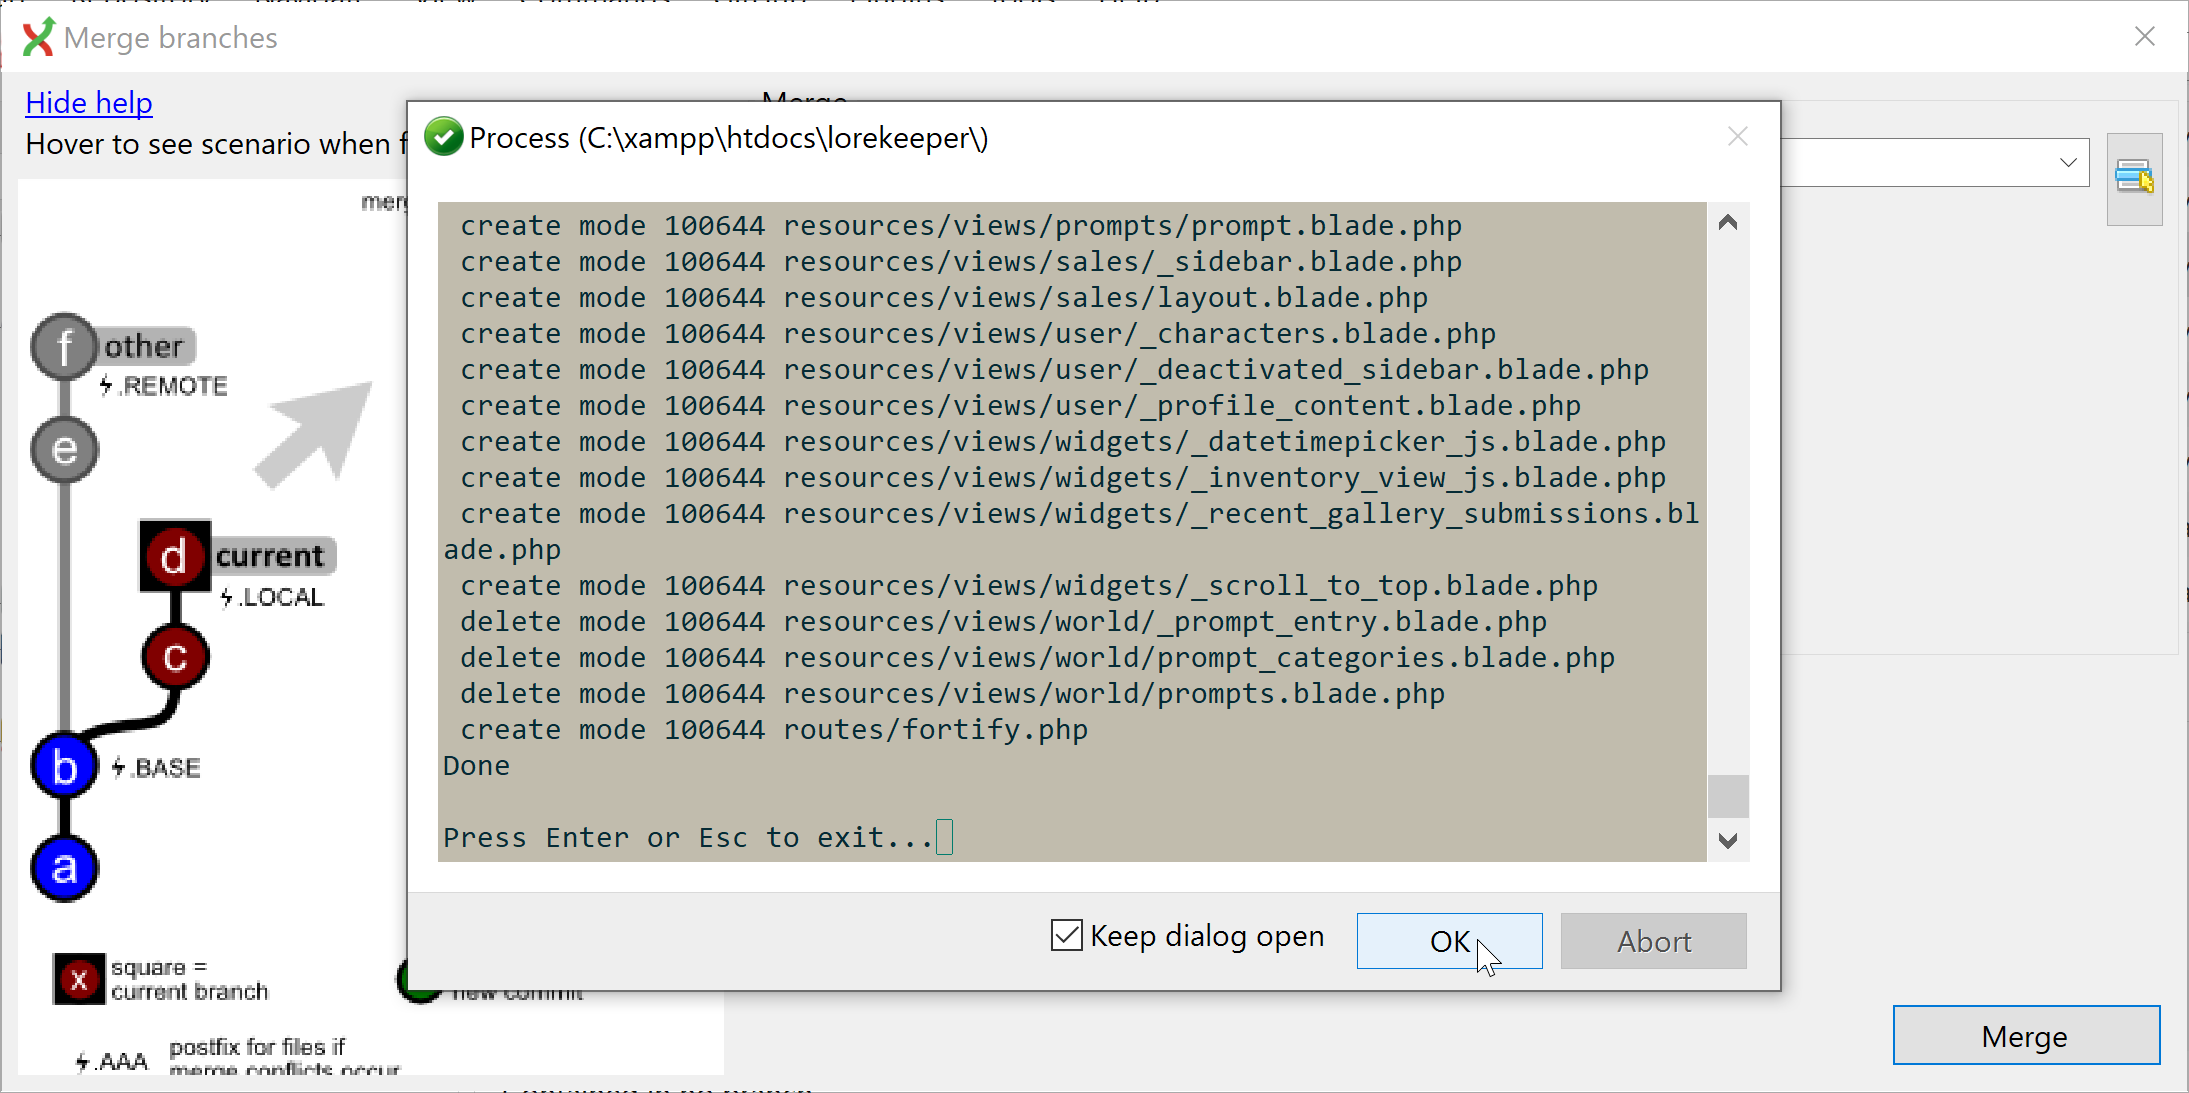This screenshot has width=2189, height=1093.
Task: Click the red current commit node d
Action: coord(174,556)
